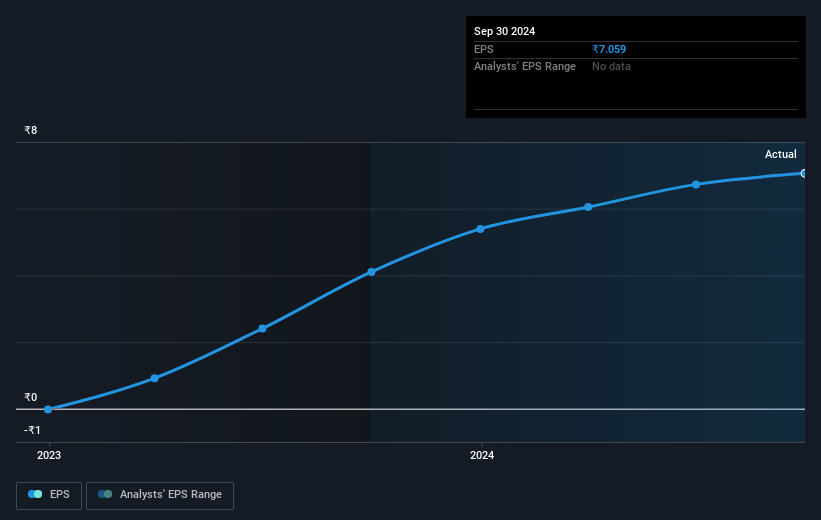Click the EPS data point at ₹0 in 2023

coord(48,410)
